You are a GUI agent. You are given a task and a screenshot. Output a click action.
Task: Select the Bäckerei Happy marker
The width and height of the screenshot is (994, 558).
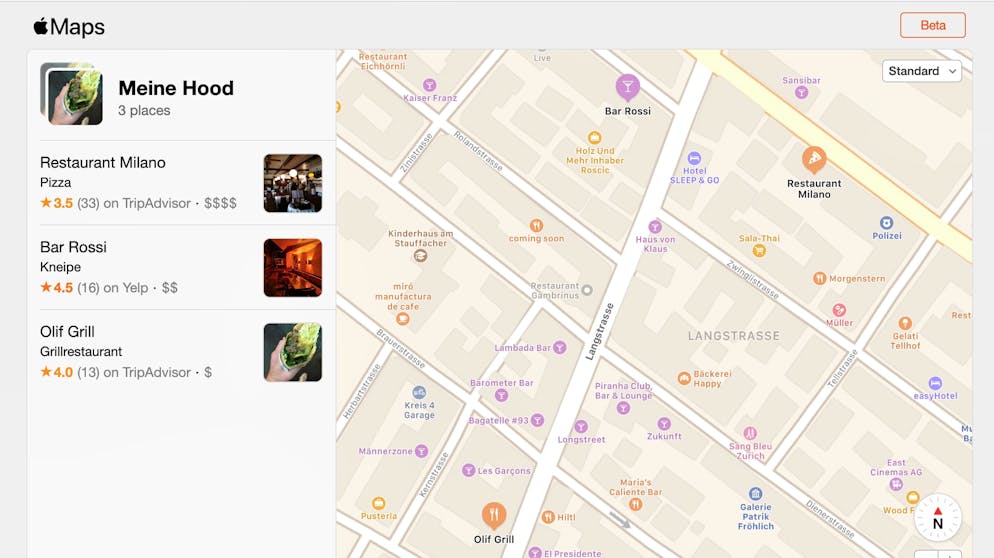pyautogui.click(x=684, y=379)
